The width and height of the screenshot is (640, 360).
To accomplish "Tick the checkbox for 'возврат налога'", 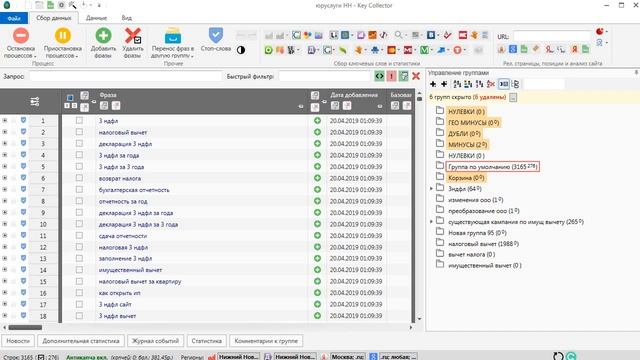I will pyautogui.click(x=79, y=178).
